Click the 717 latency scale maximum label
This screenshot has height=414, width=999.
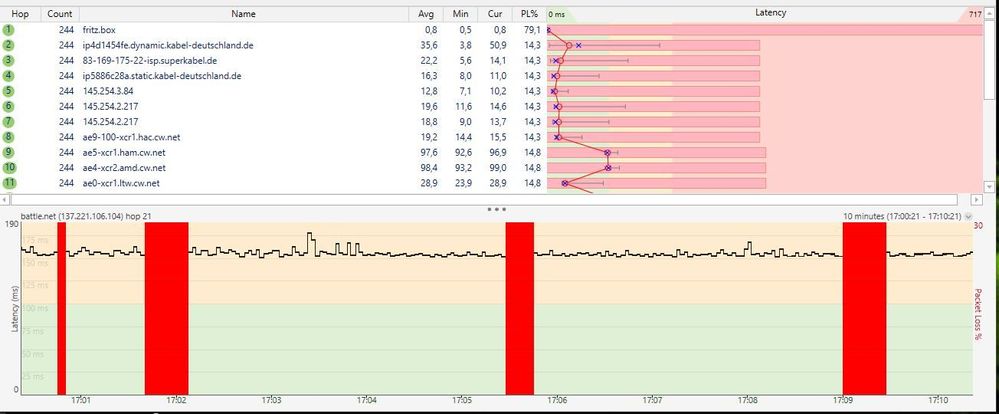point(974,14)
